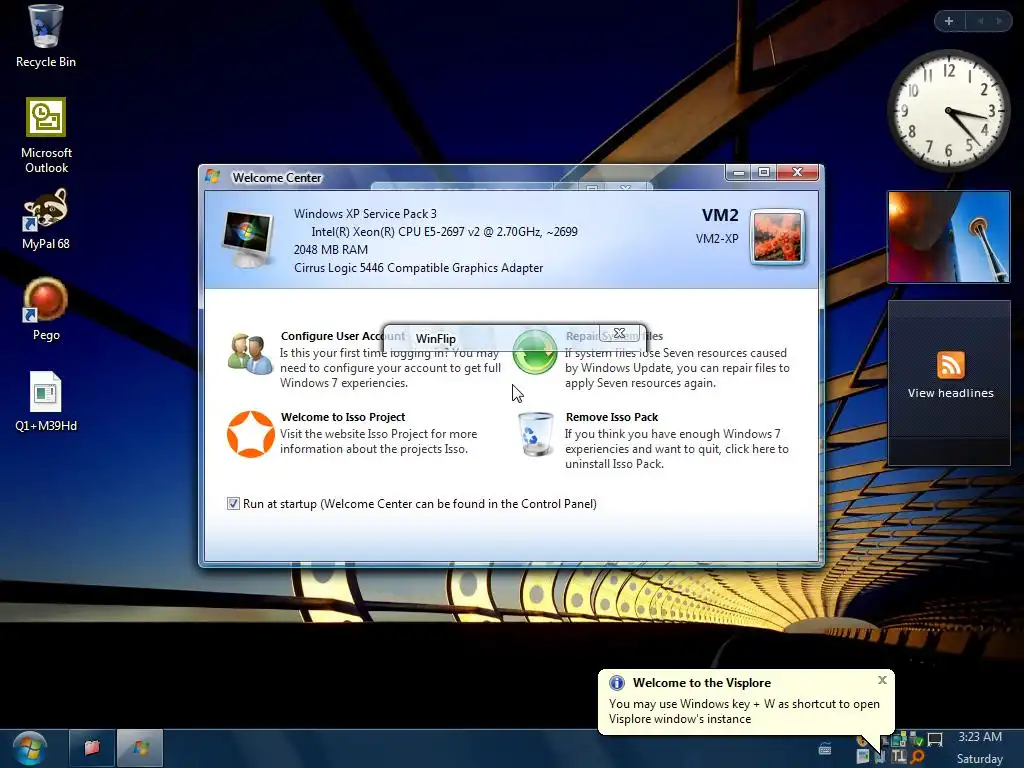The height and width of the screenshot is (768, 1024).
Task: Launch Microsoft Outlook desktop shortcut
Action: [x=46, y=136]
